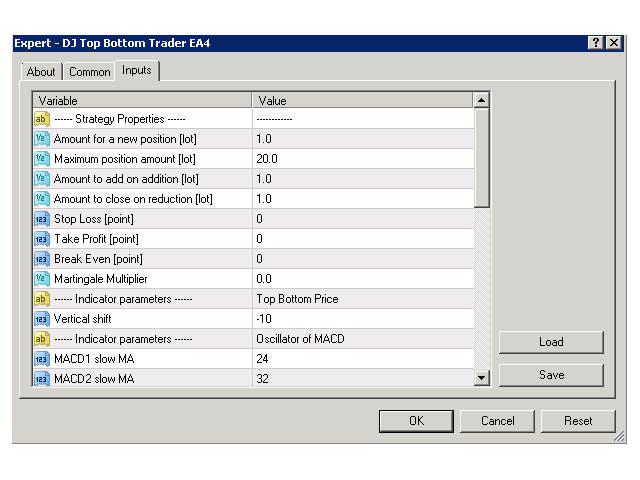Click the Oscillator of MACD value cell
Viewport: 640px width, 480px height.
coord(363,339)
